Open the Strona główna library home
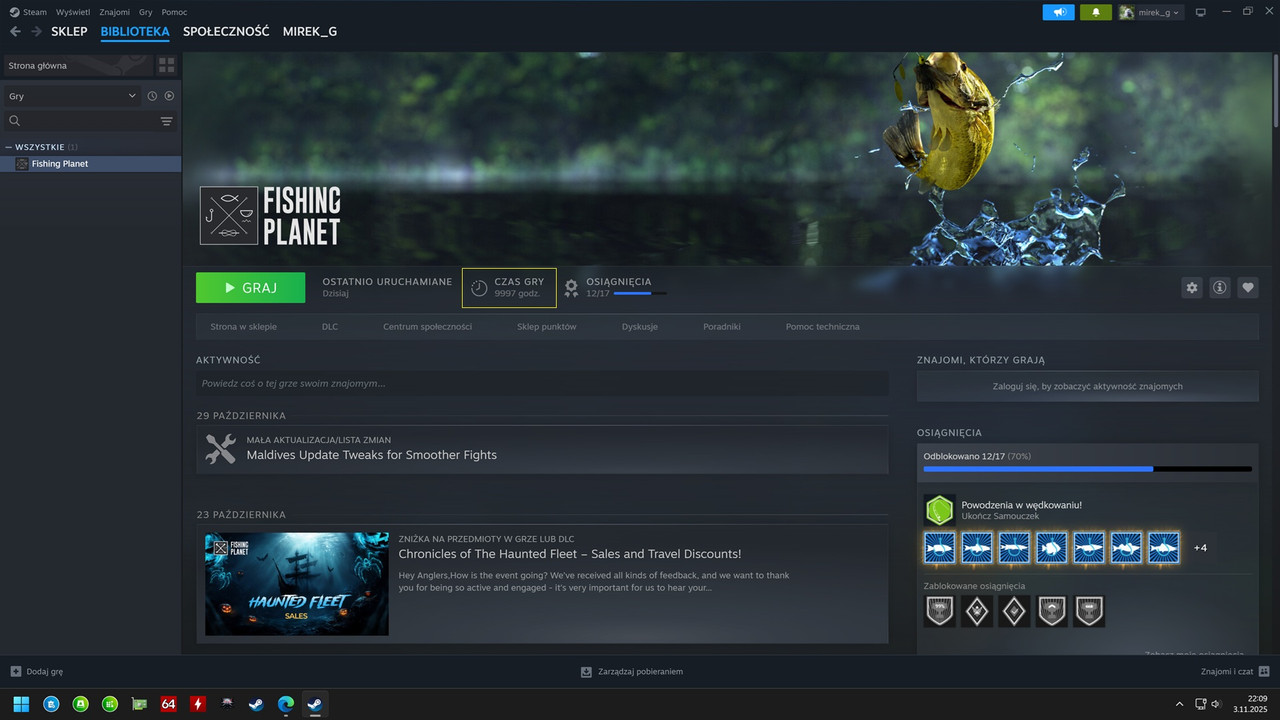1280x720 pixels. tap(77, 65)
